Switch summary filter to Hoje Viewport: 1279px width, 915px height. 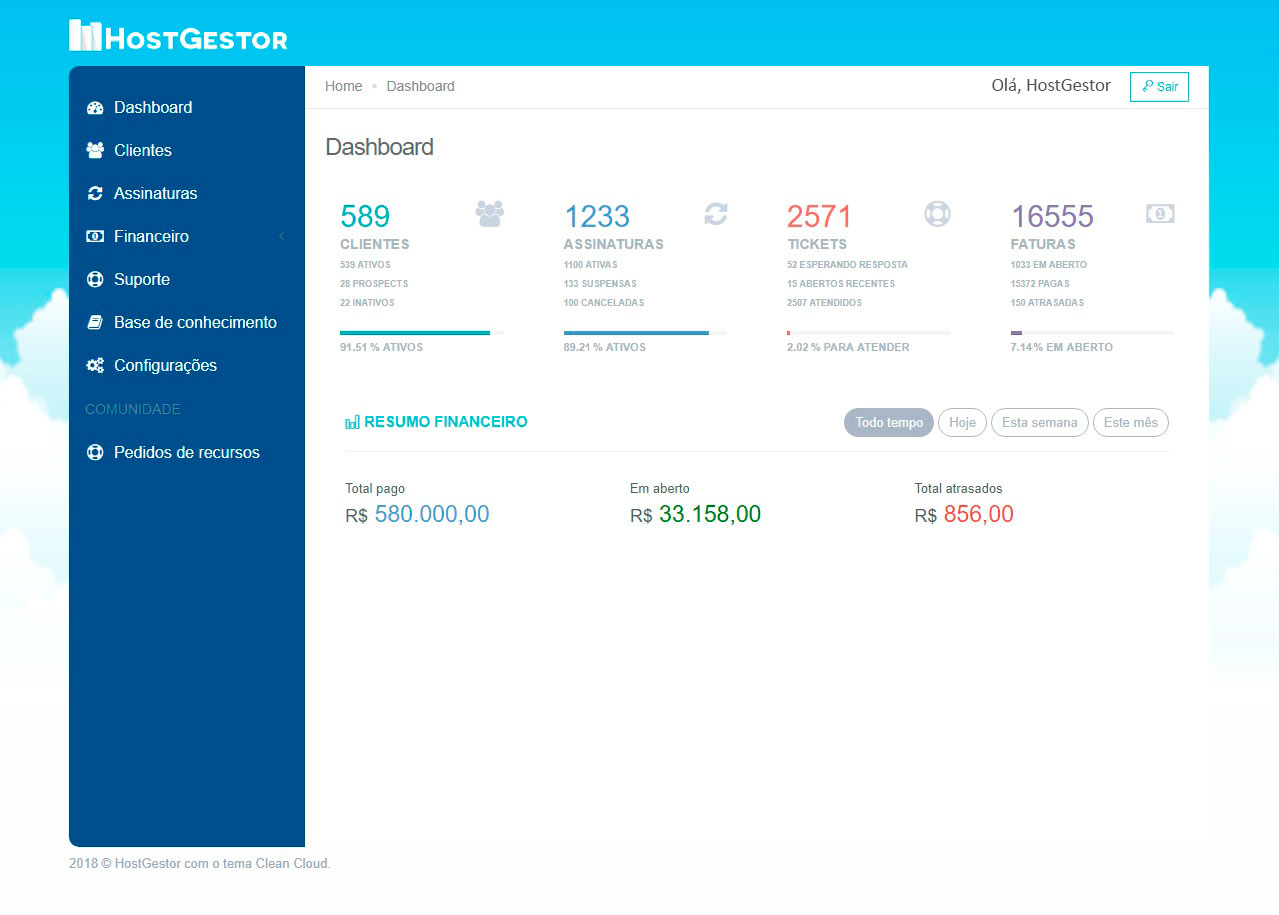(x=962, y=423)
